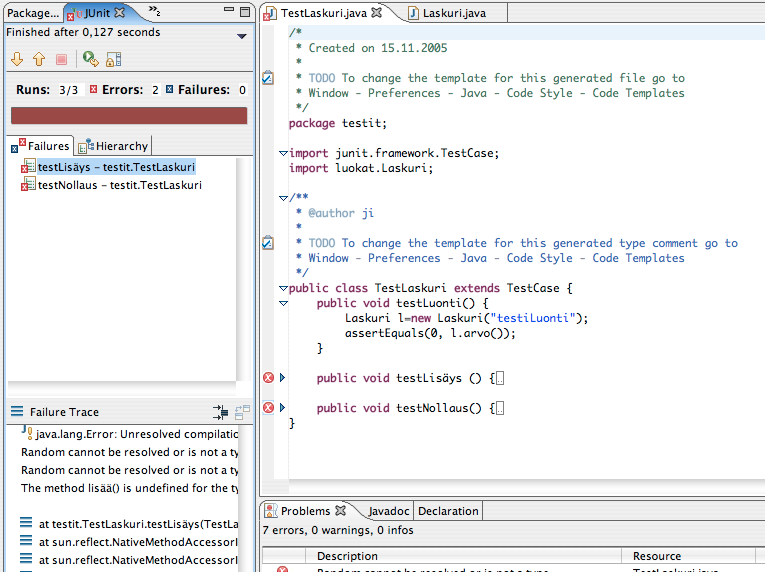Collapse the testLuonti method fold
The image size is (765, 572).
(283, 303)
